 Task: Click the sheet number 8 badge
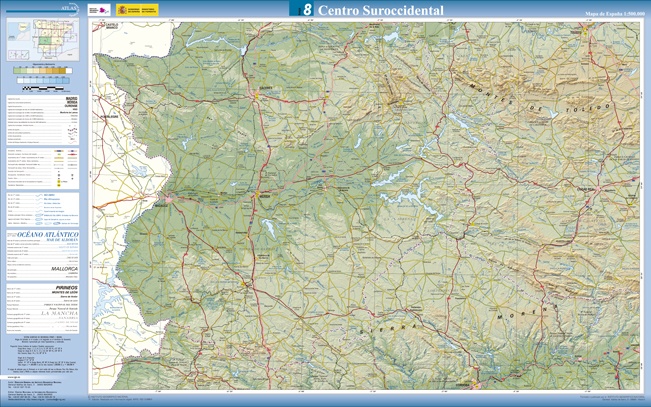click(306, 9)
